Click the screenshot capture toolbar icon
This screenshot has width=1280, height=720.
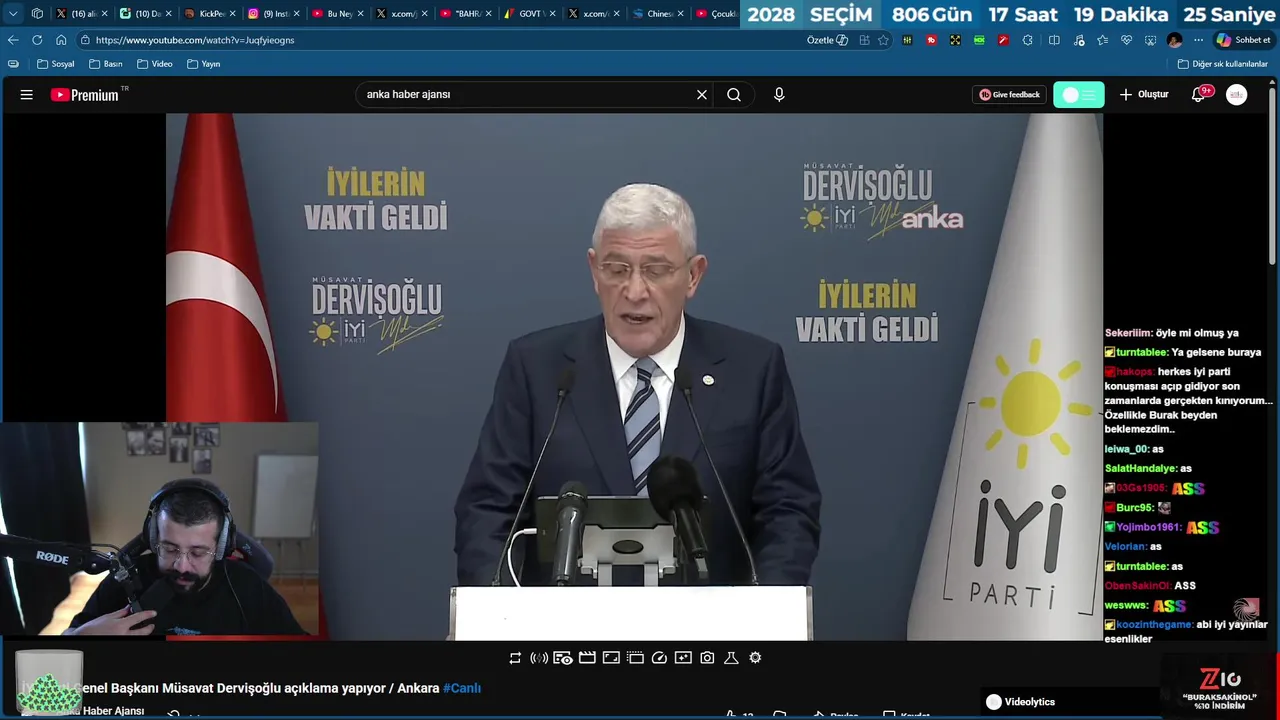1150,40
